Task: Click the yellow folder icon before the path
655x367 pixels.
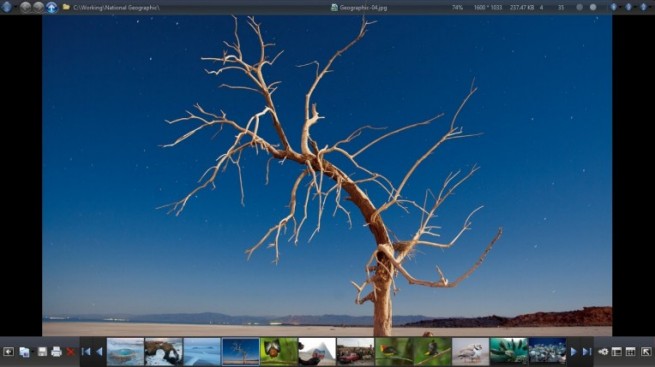Action: [66, 7]
